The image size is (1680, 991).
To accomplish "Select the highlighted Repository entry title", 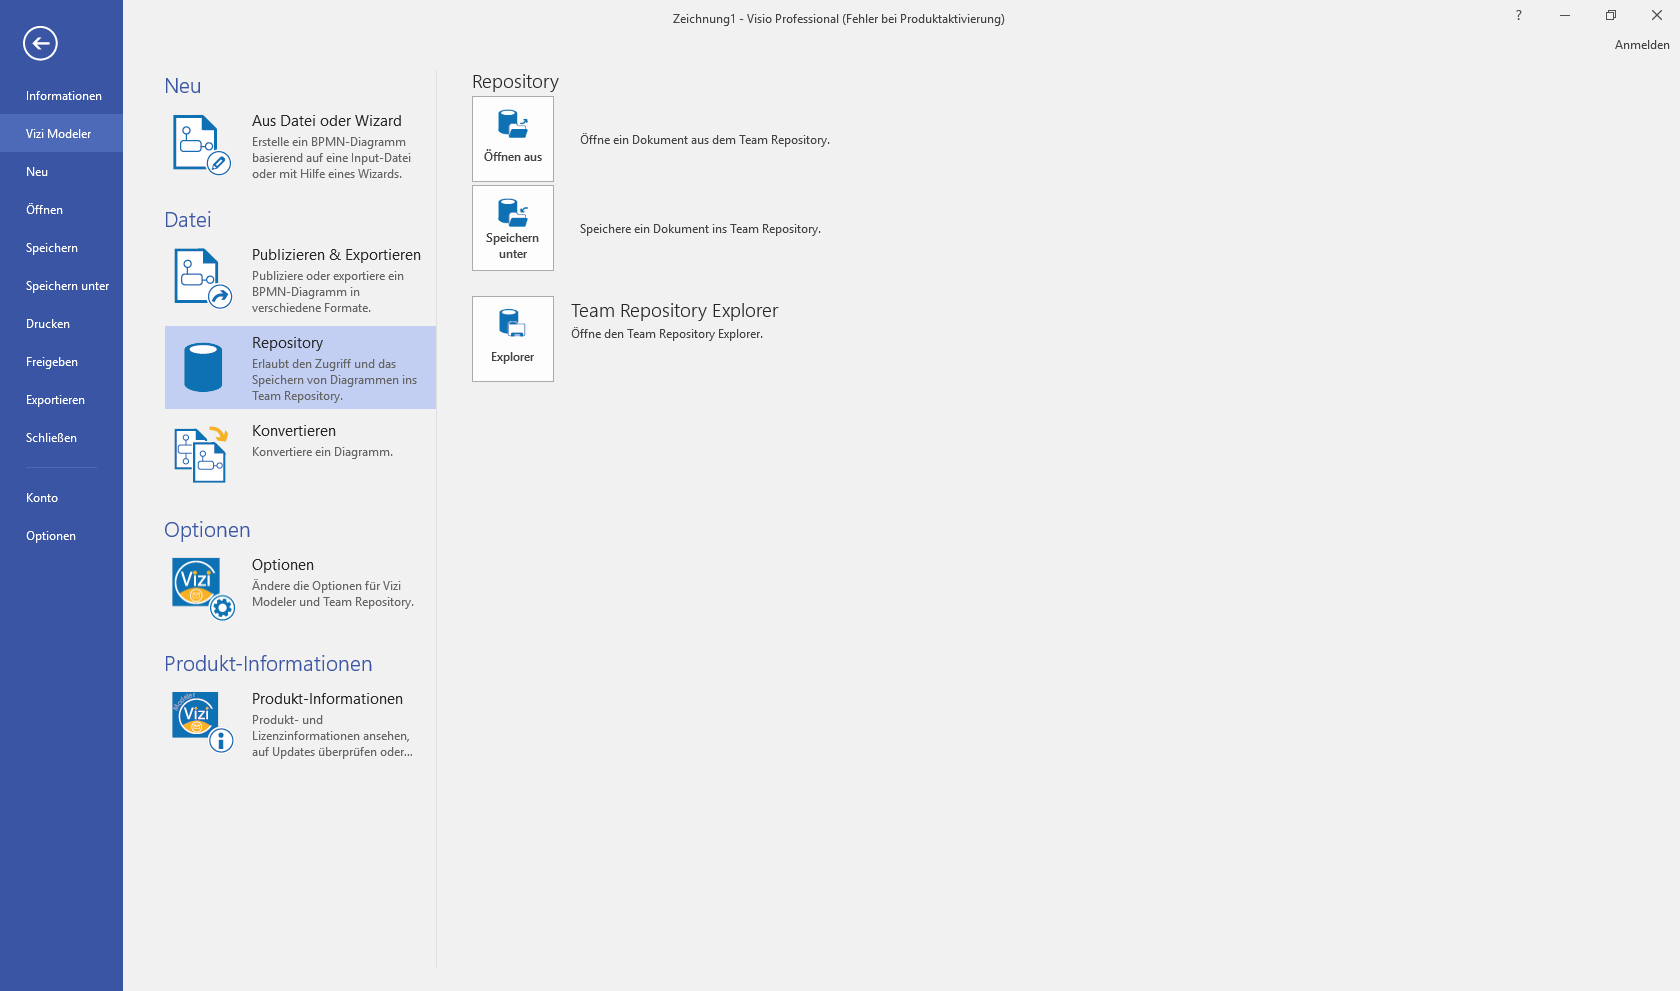I will point(288,343).
